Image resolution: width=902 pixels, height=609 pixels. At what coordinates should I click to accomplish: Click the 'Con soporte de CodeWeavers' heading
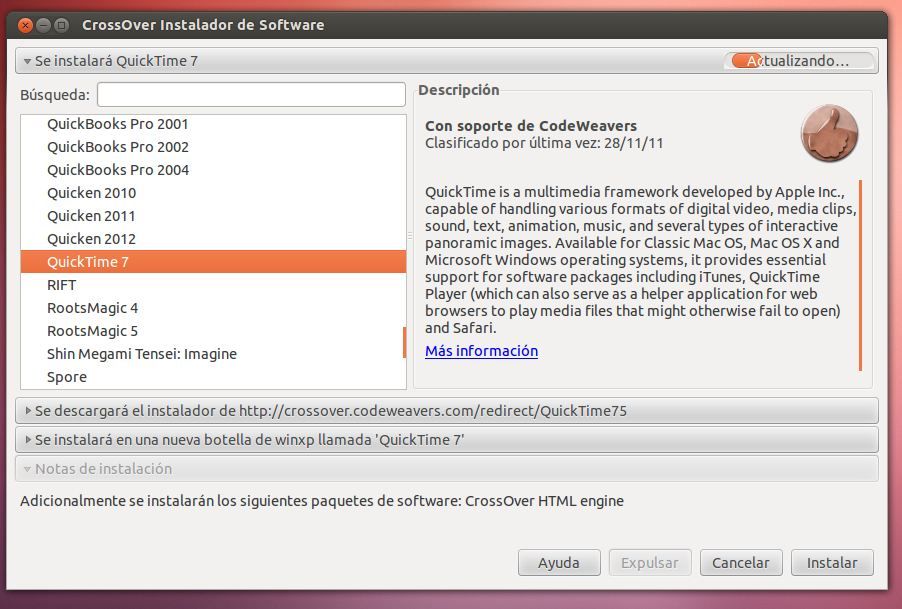pyautogui.click(x=531, y=125)
